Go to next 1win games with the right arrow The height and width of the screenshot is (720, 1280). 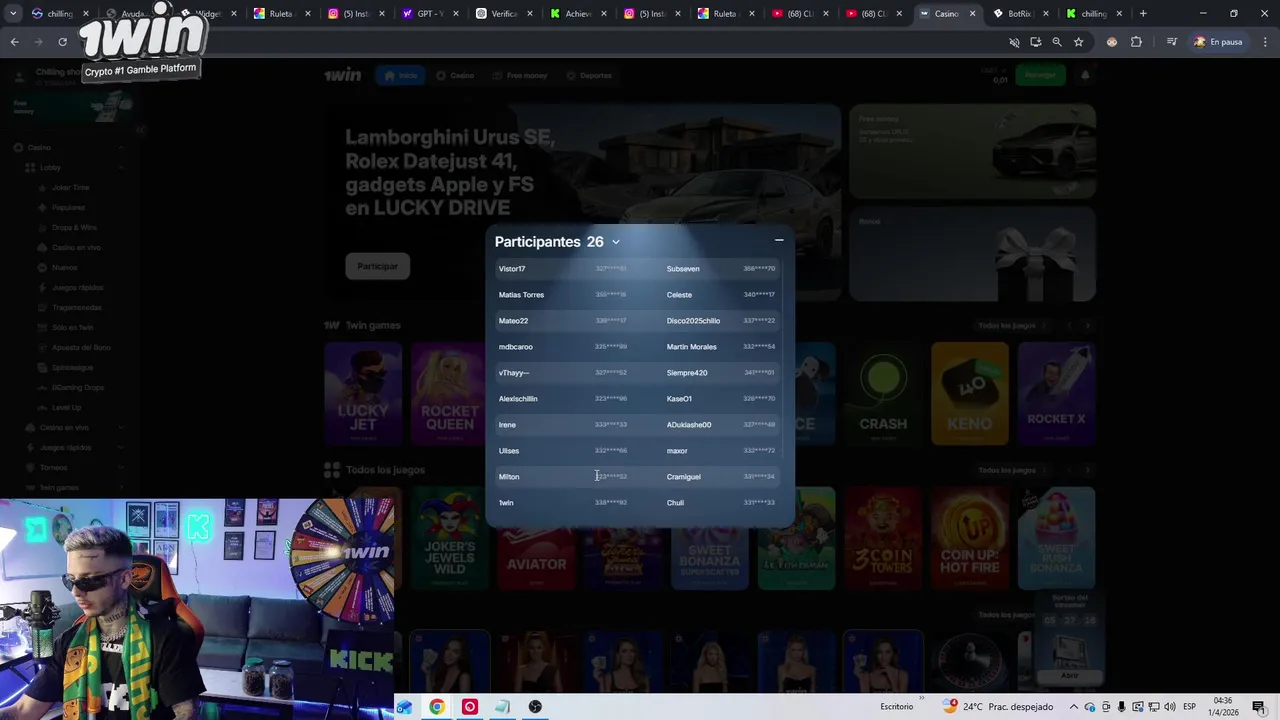[1088, 325]
